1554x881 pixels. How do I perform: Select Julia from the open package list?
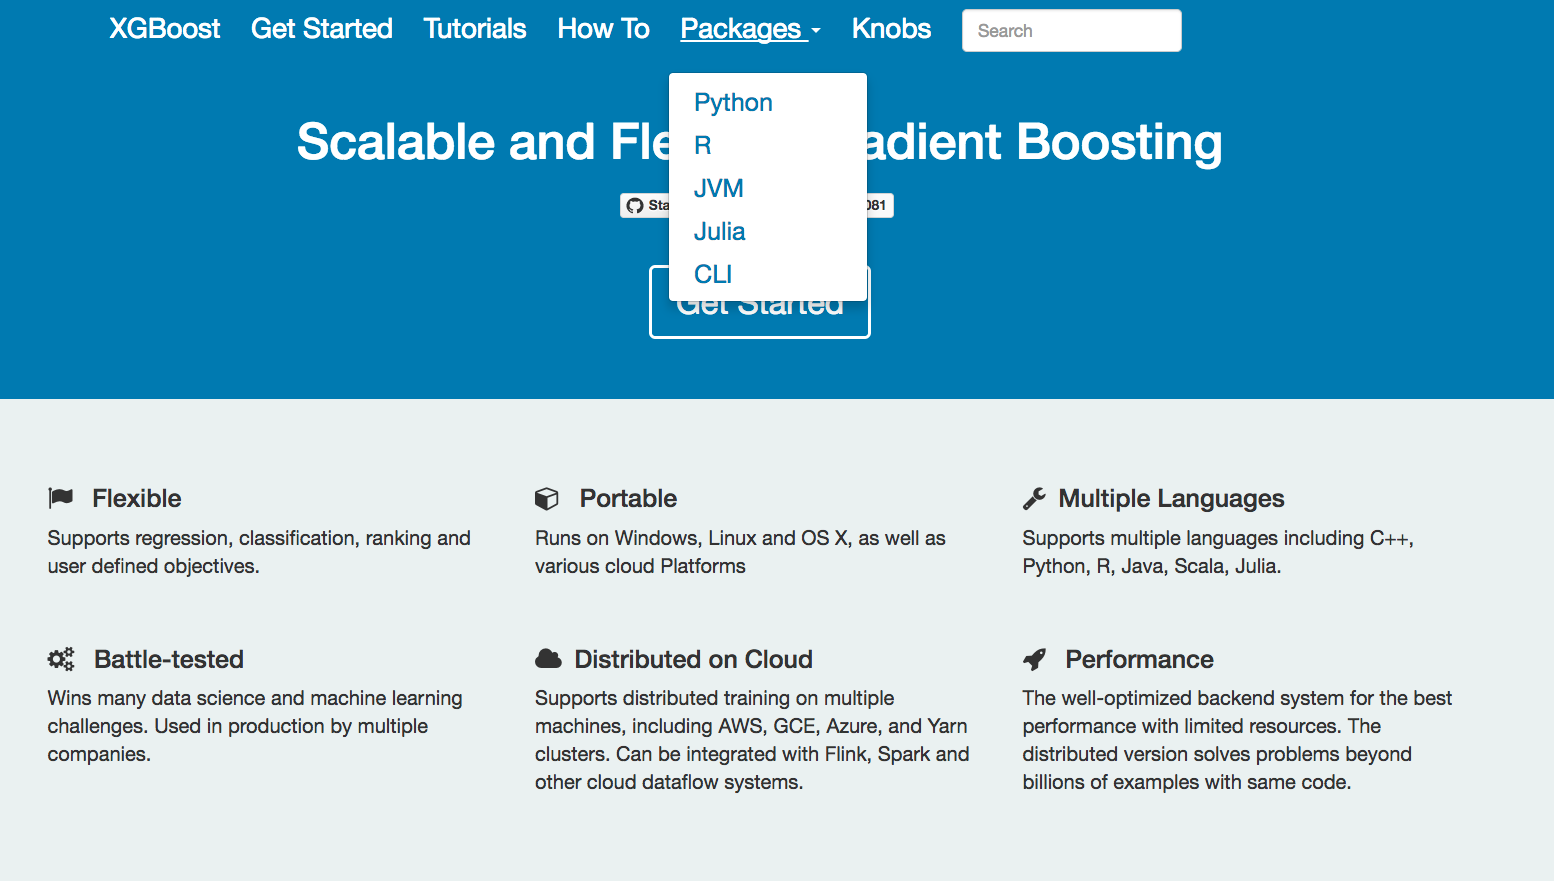(720, 231)
